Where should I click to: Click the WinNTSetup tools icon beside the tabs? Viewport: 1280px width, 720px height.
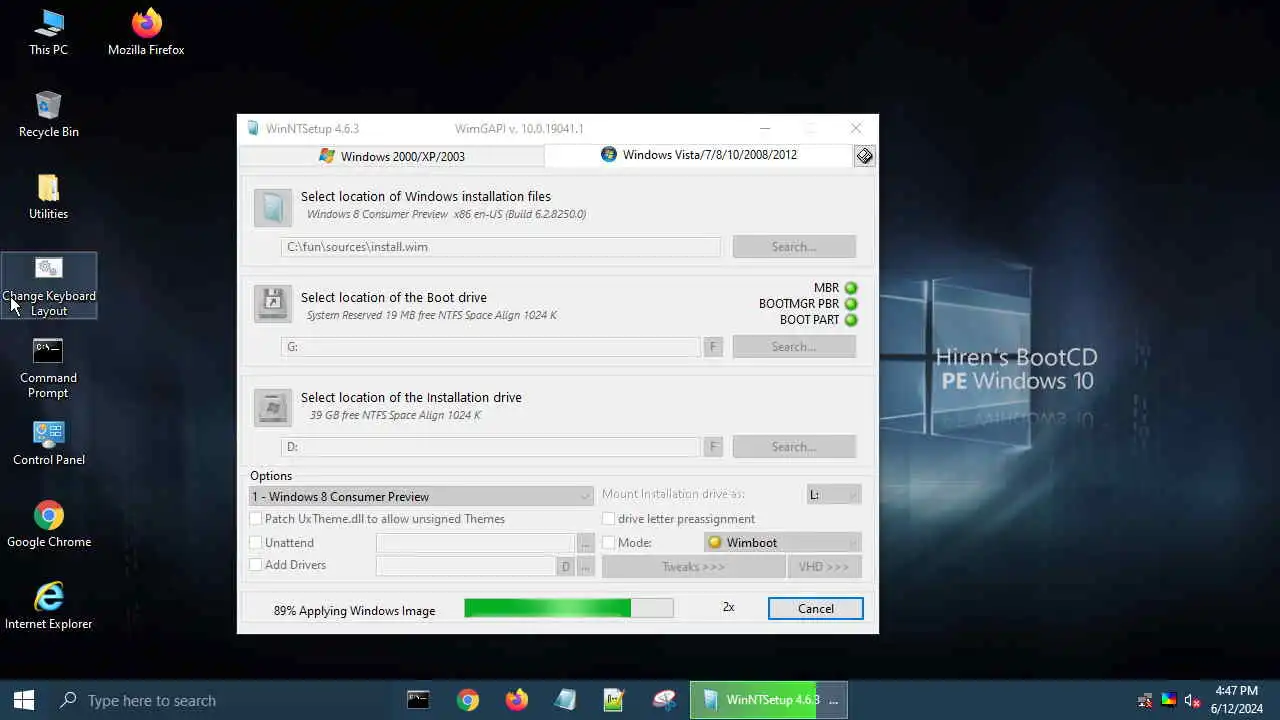(865, 156)
